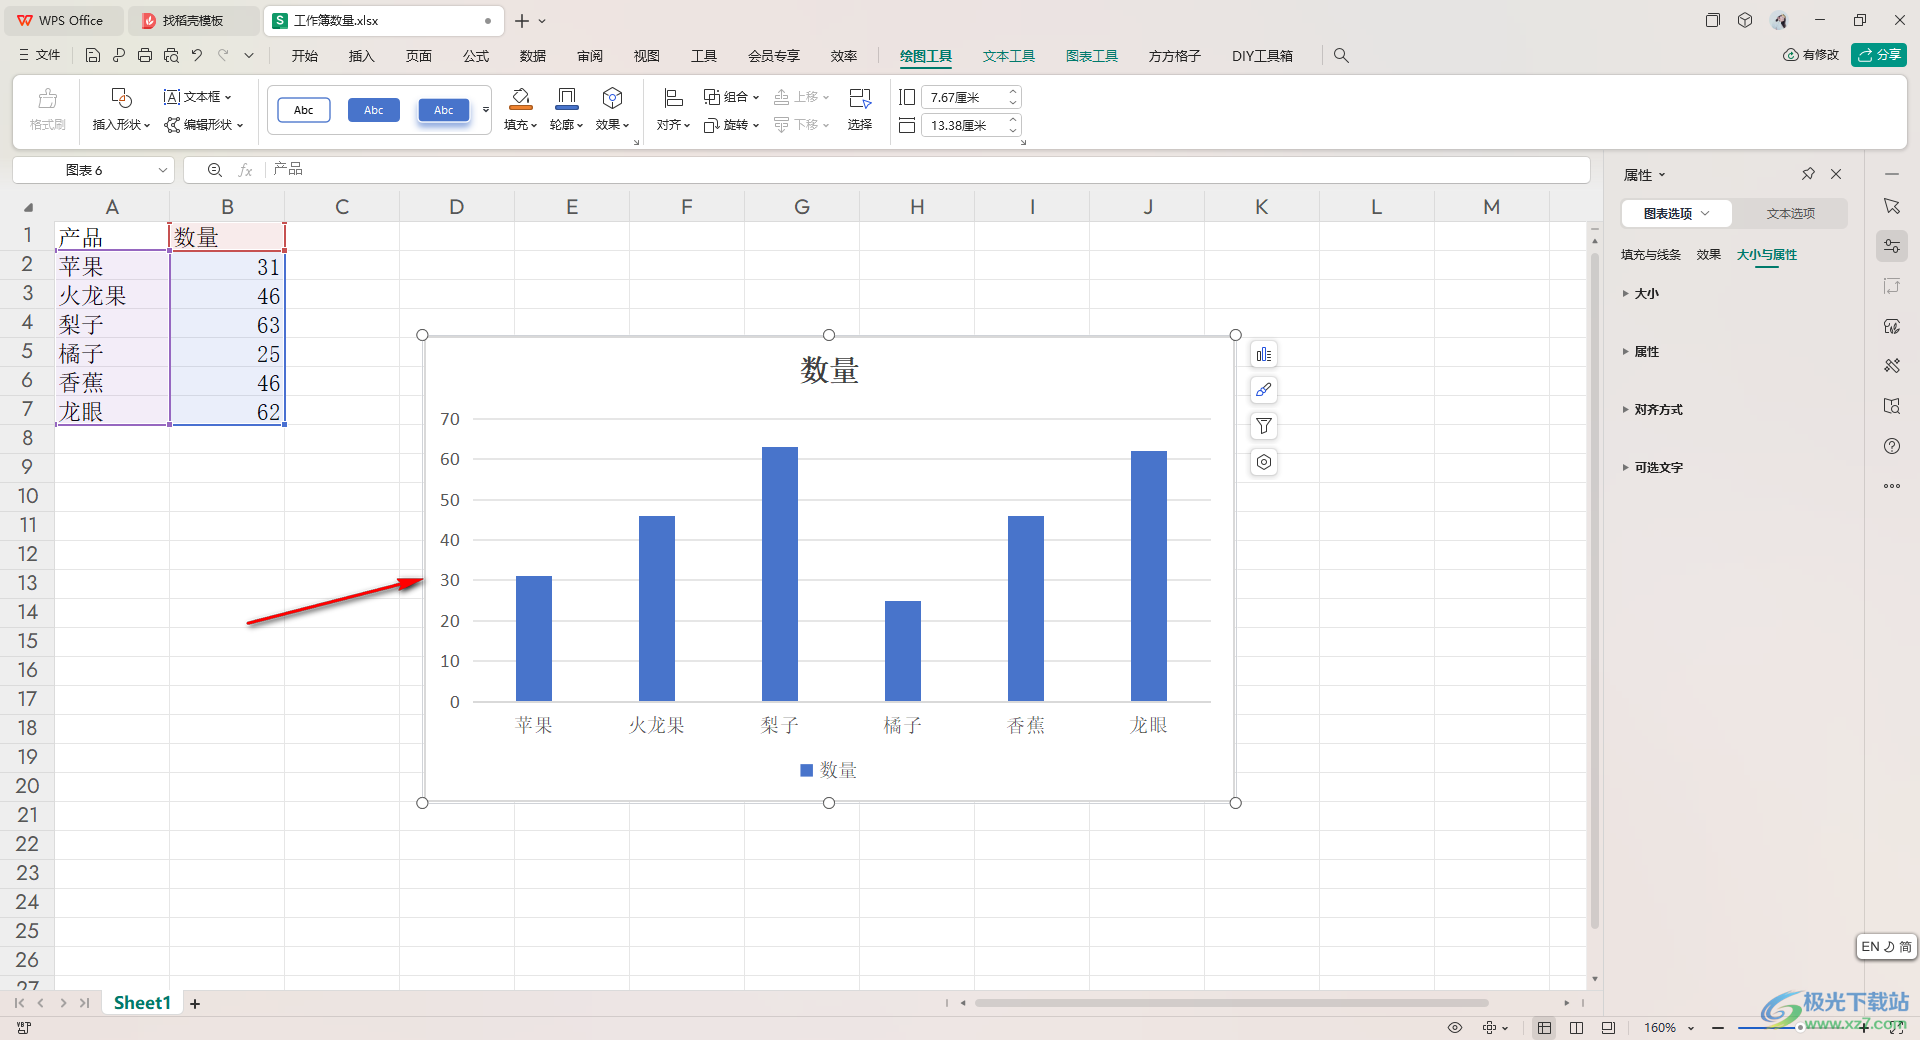This screenshot has width=1920, height=1040.
Task: Select the 填充与线条 sub-tab
Action: [1651, 255]
